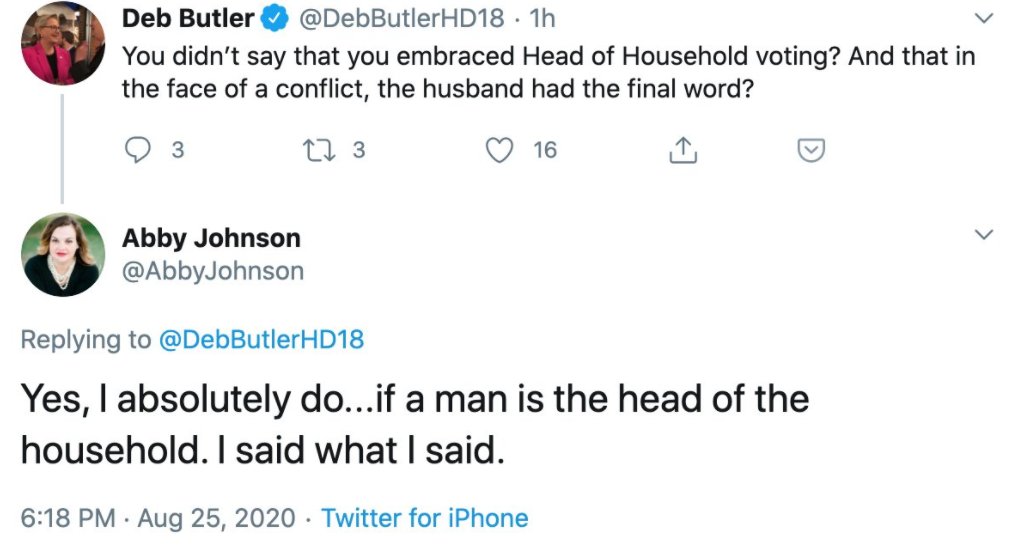Click the like count 16 on Deb's tweet

pyautogui.click(x=544, y=150)
